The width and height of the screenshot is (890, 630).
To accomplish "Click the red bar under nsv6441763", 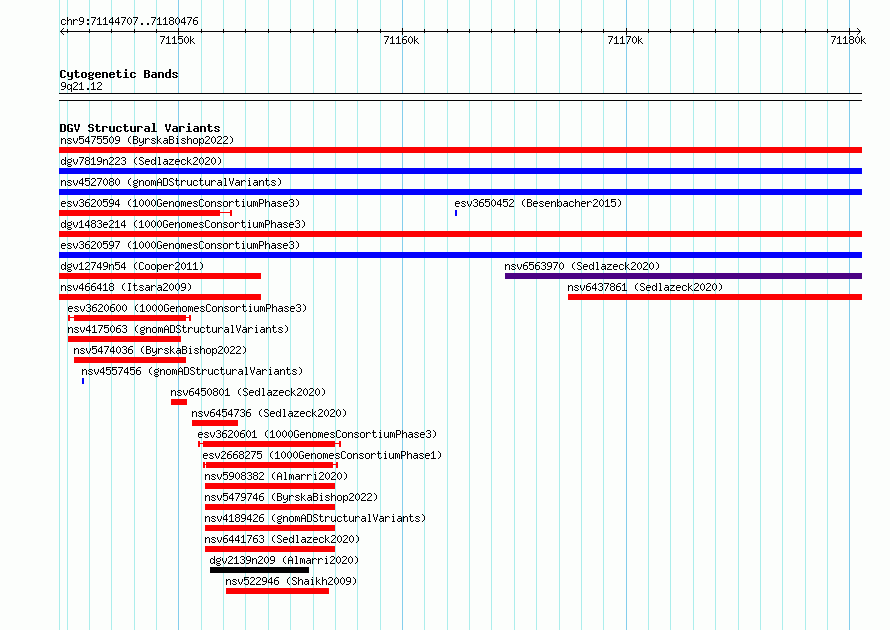I will pos(270,549).
